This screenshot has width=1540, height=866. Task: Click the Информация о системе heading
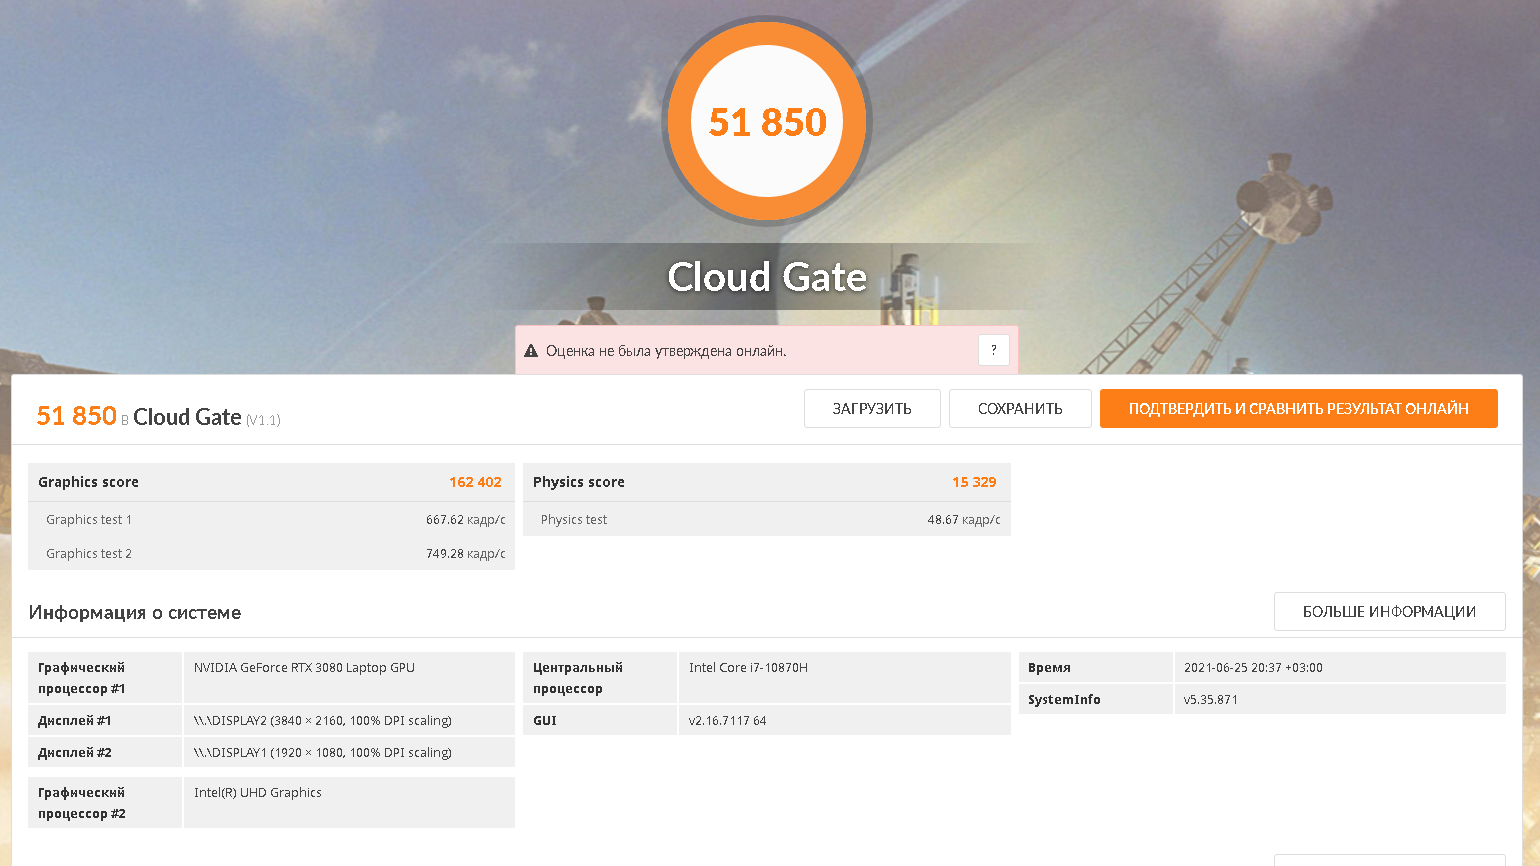pyautogui.click(x=135, y=612)
